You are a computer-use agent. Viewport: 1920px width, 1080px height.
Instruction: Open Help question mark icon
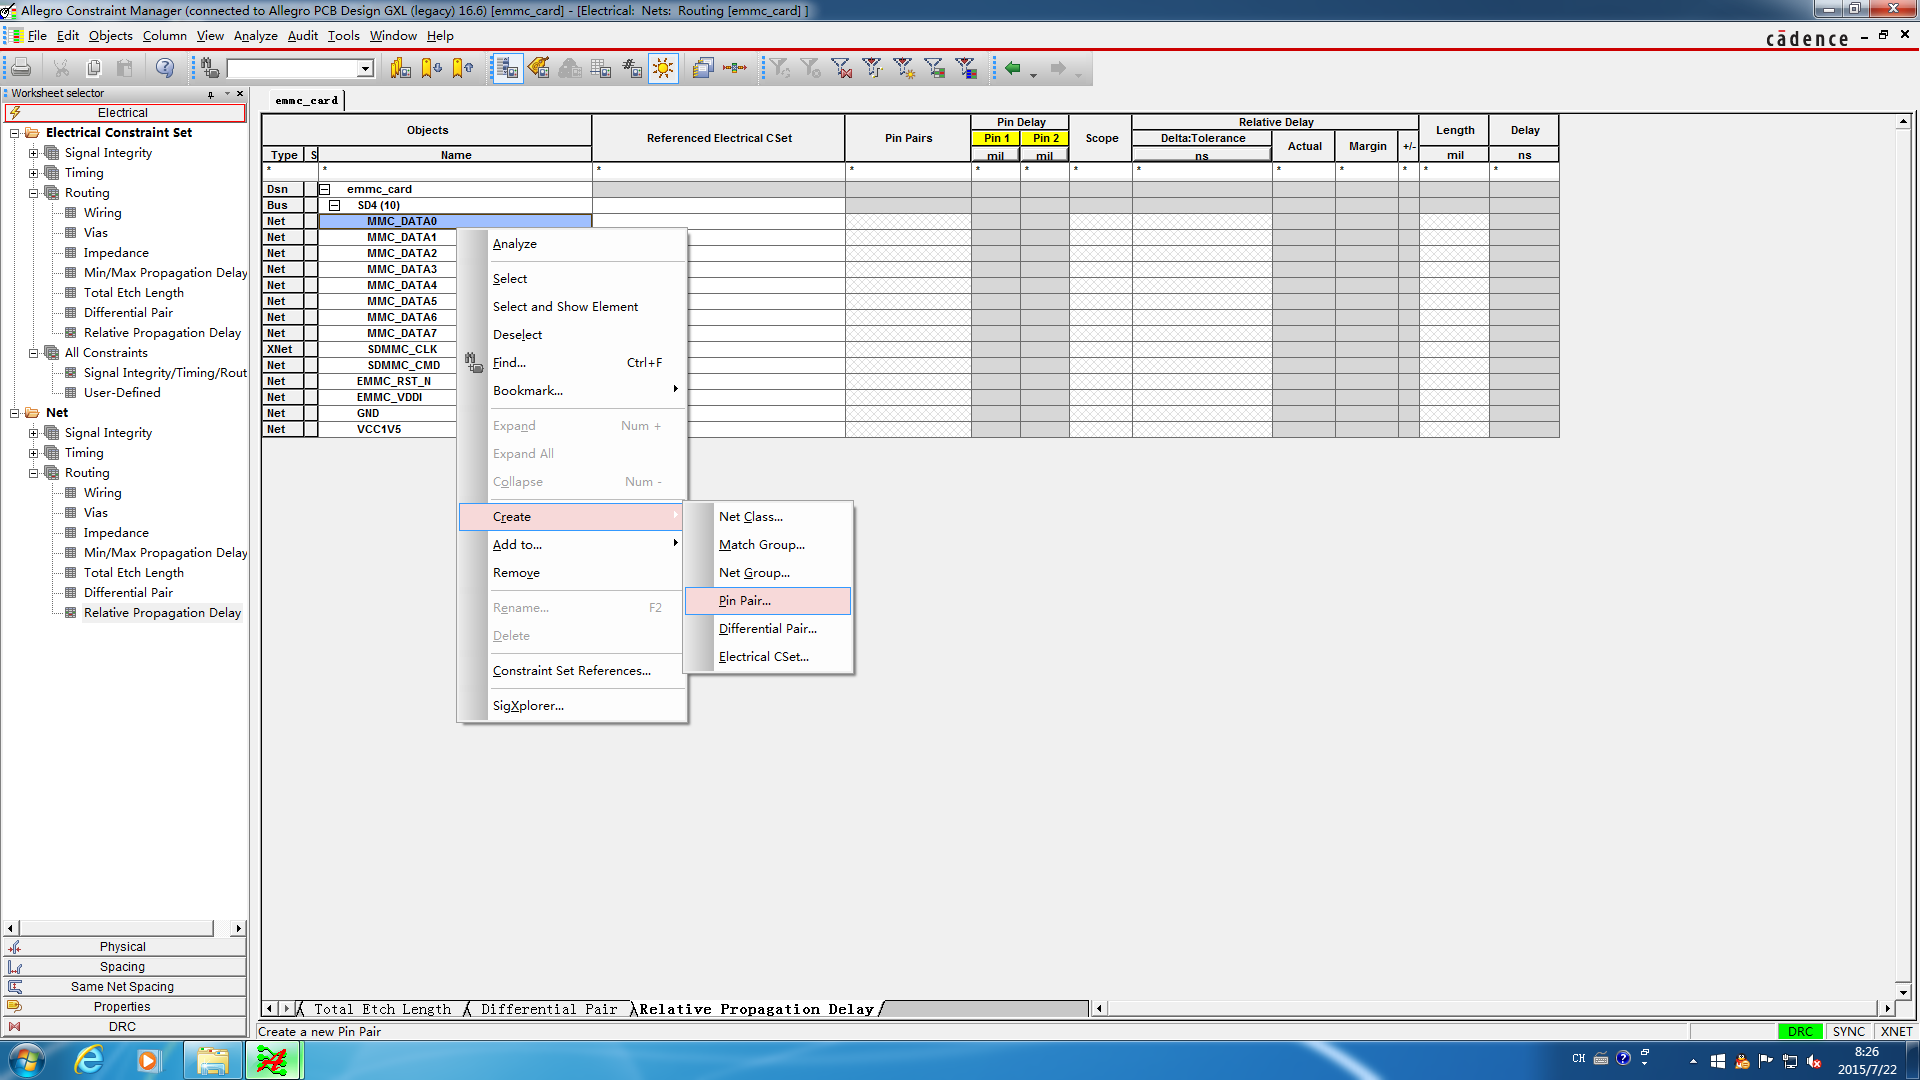tap(165, 68)
